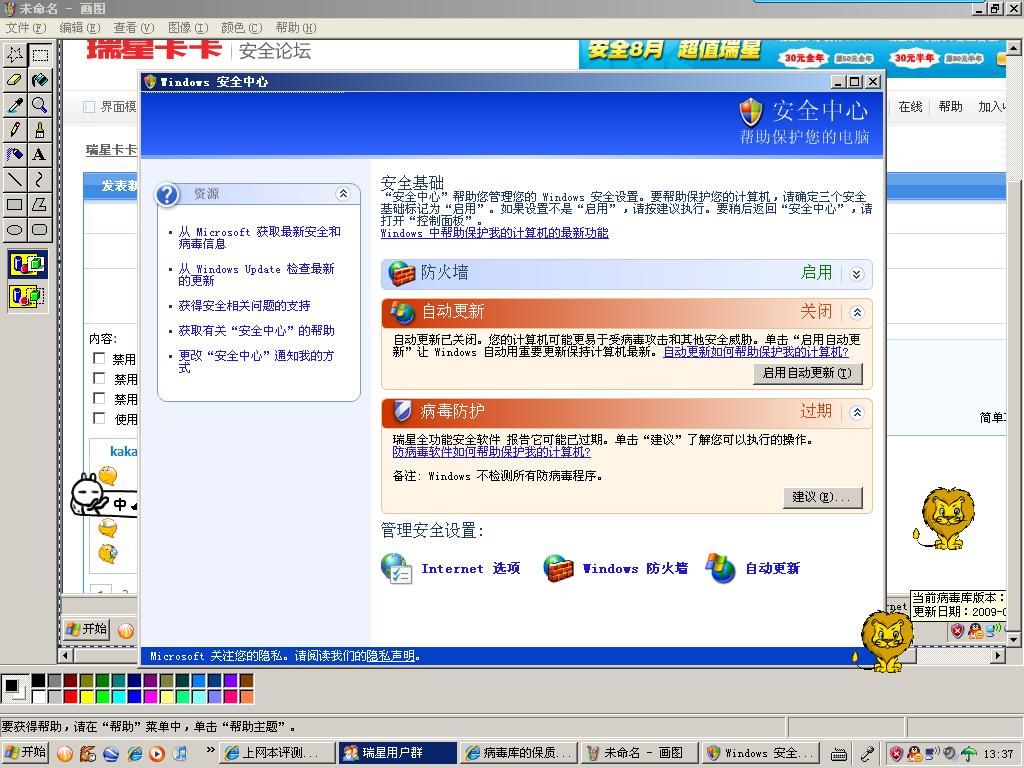
Task: Select the Pencil tool
Action: (x=15, y=129)
